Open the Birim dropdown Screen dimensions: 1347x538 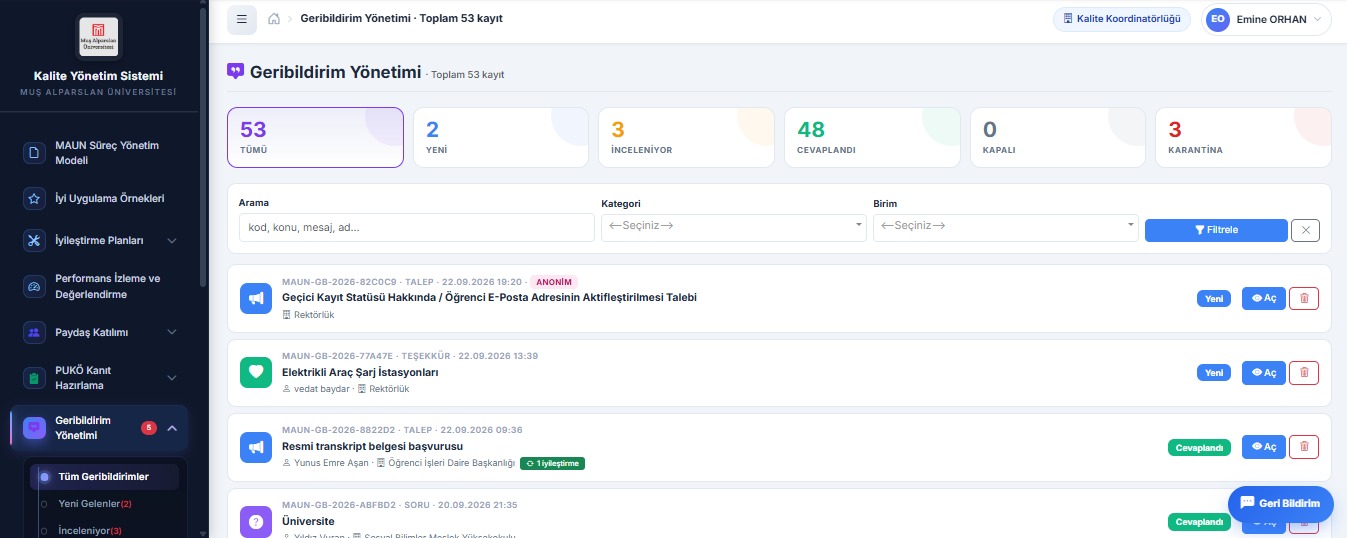1005,227
